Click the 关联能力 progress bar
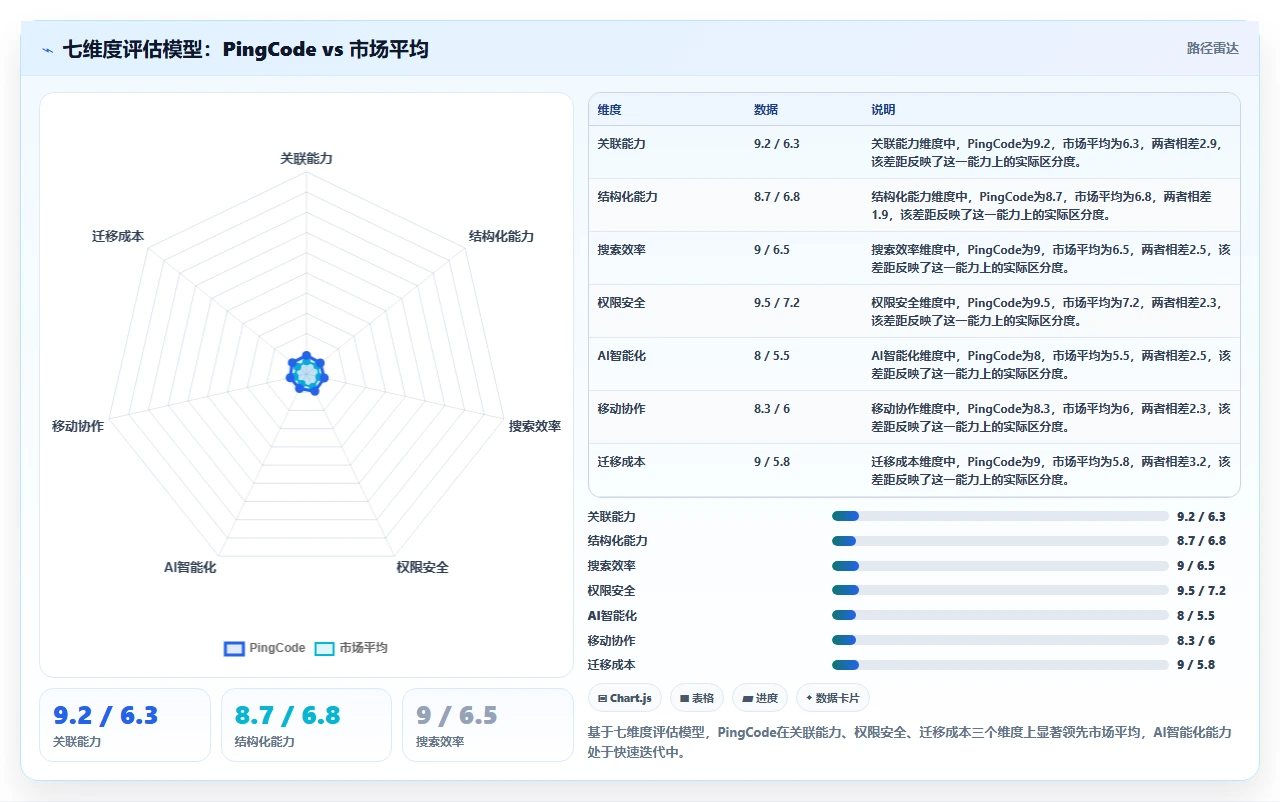The width and height of the screenshot is (1280, 802). (x=1000, y=517)
